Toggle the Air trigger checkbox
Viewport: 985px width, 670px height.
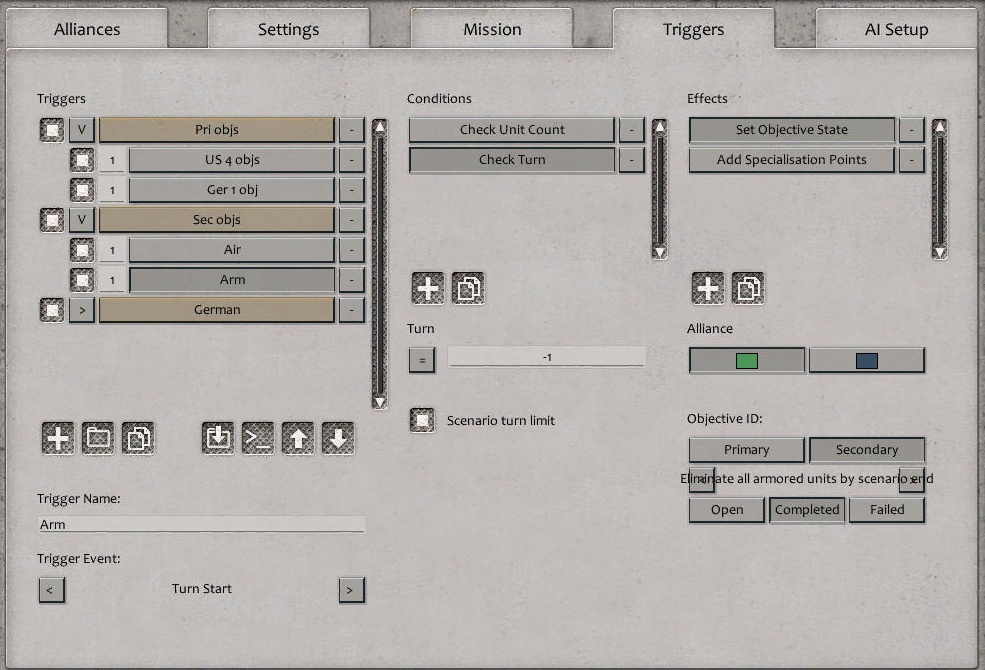[82, 250]
